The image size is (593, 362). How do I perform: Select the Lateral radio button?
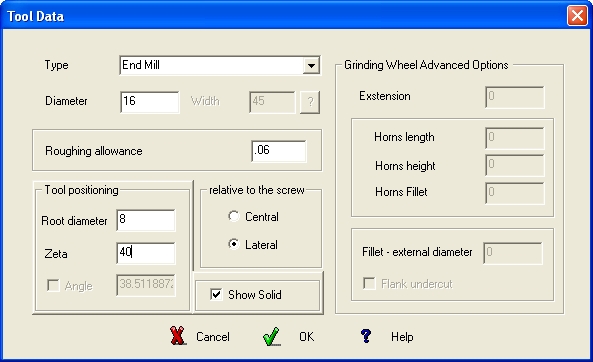tap(234, 244)
